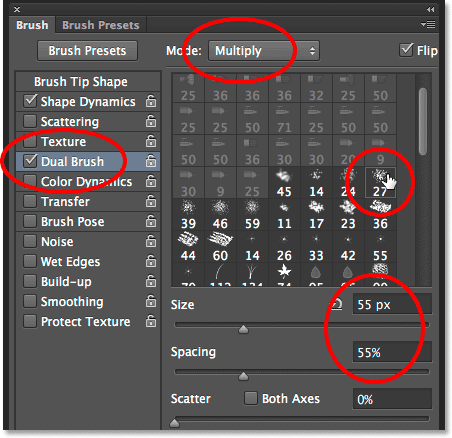Image resolution: width=452 pixels, height=438 pixels.
Task: Pick the 39 spatter brush thumbnail
Action: click(188, 215)
